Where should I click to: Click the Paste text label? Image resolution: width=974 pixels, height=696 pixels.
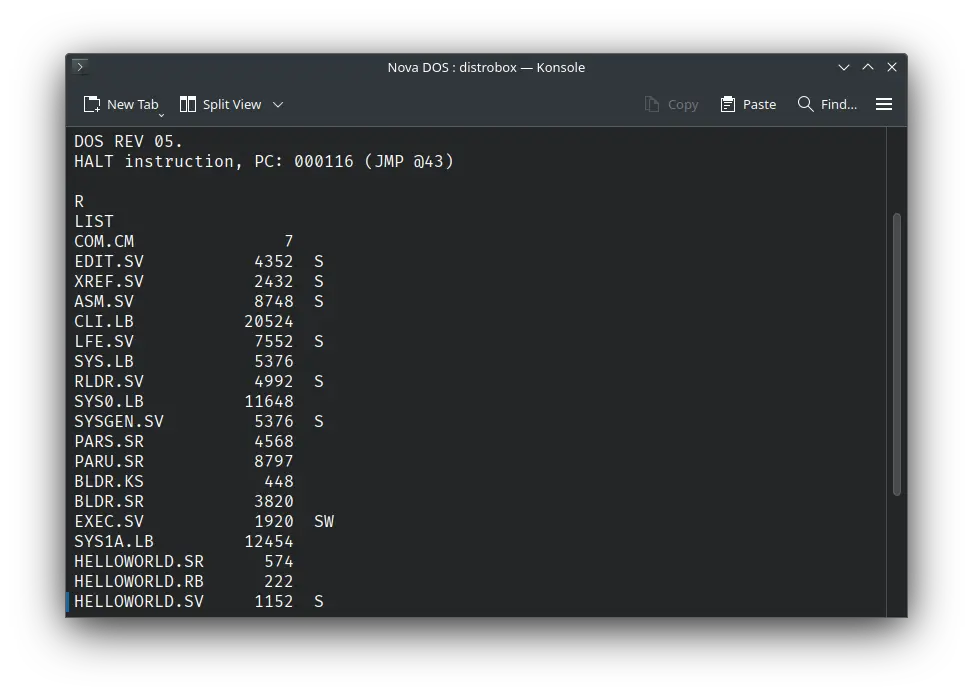(x=758, y=104)
